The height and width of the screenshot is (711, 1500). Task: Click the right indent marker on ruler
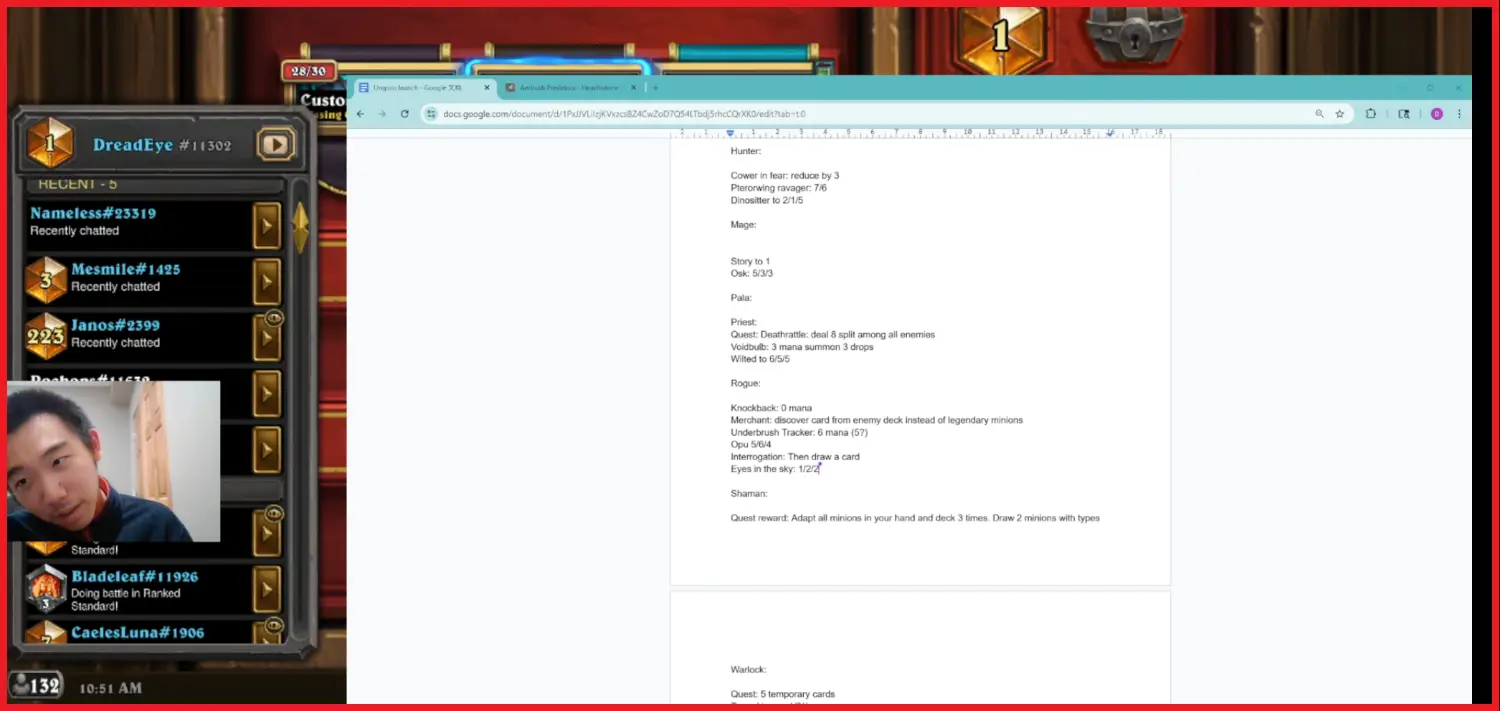click(x=1110, y=133)
